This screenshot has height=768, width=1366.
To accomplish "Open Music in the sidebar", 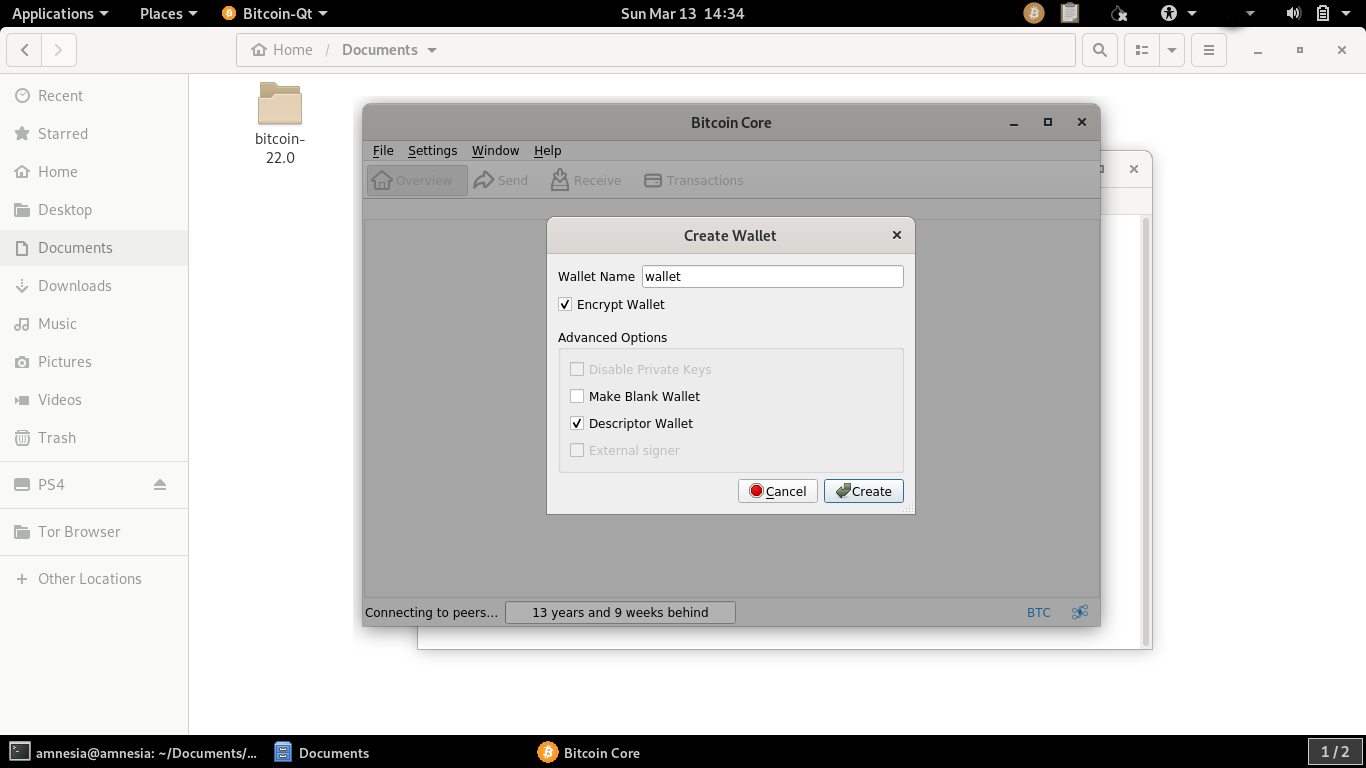I will tap(94, 324).
